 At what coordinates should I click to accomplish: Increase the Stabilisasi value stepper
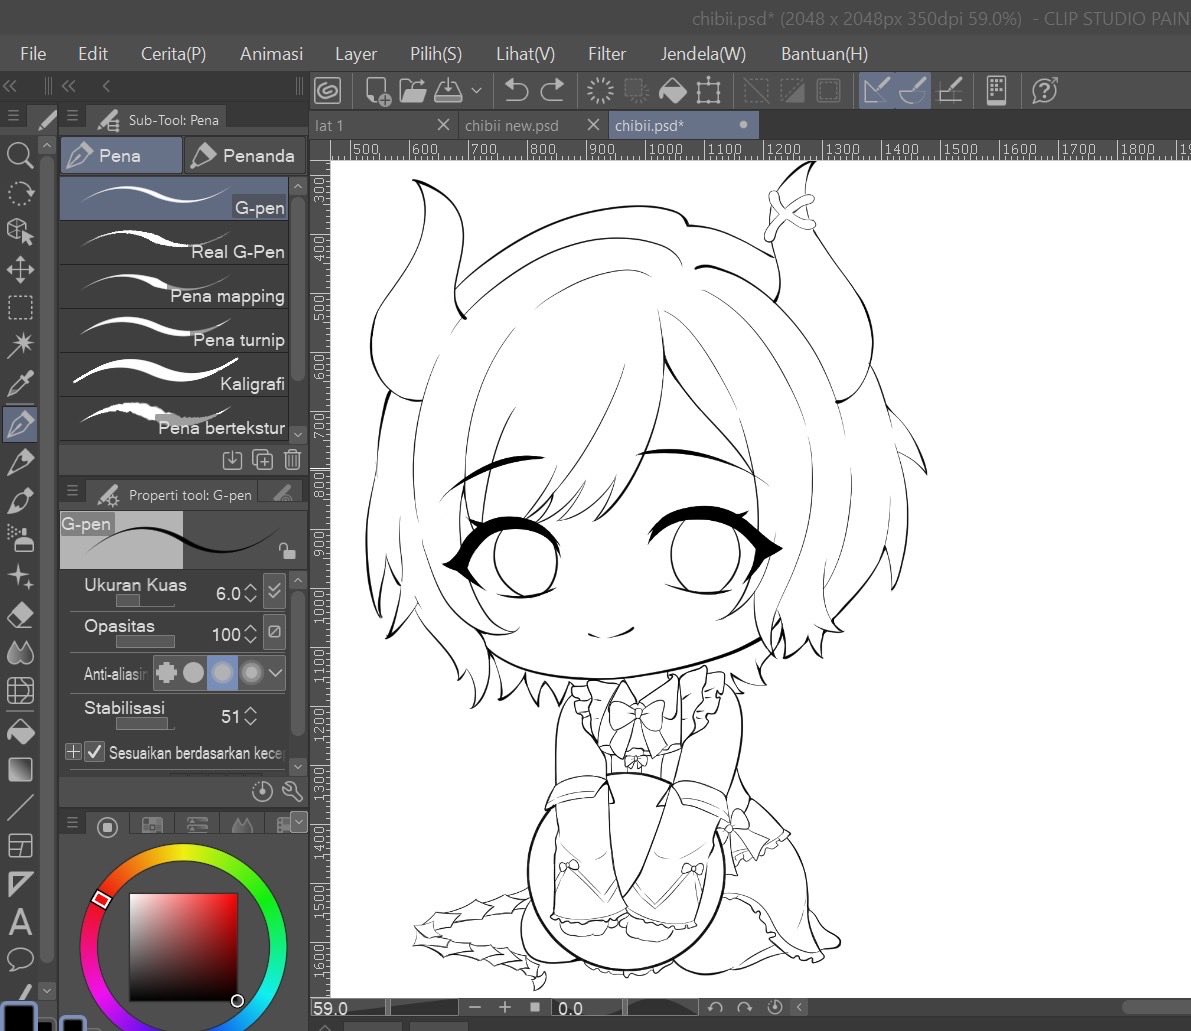(x=251, y=710)
